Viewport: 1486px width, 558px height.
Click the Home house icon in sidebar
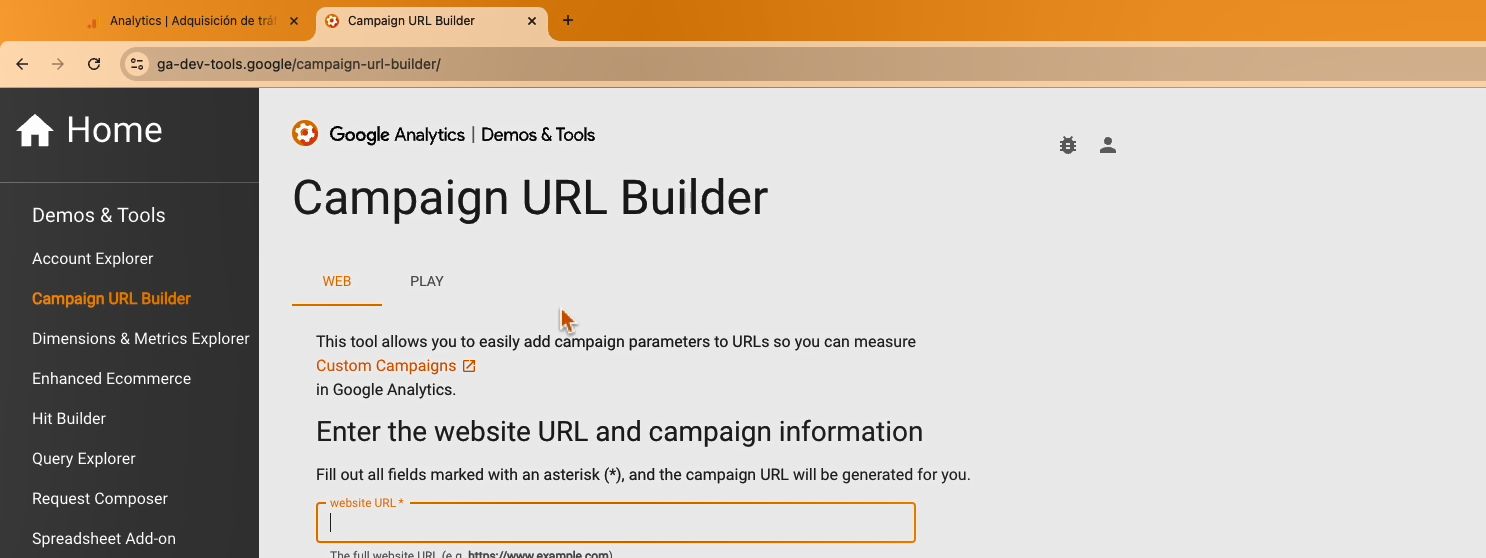(x=35, y=130)
